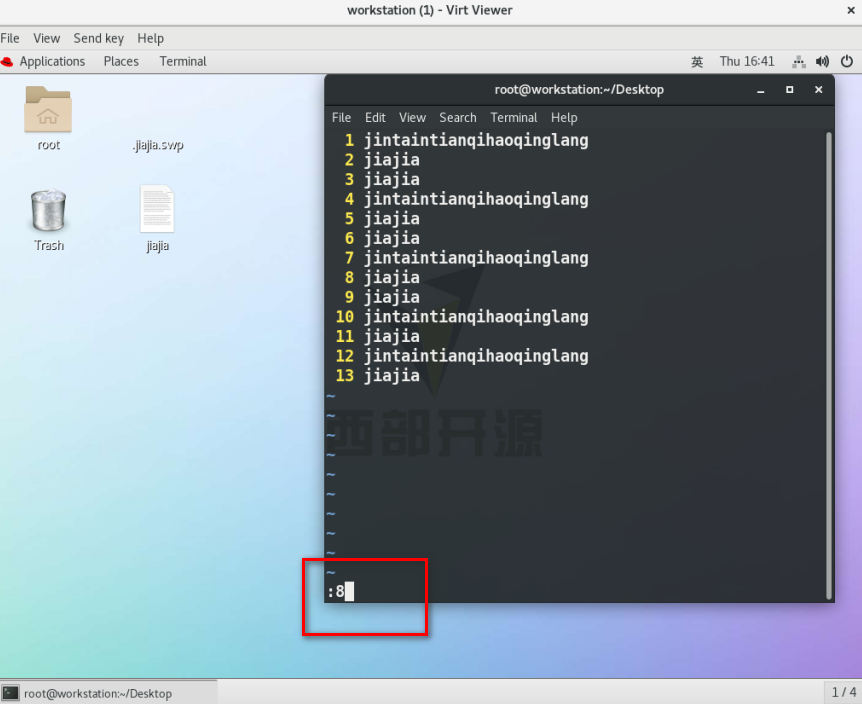This screenshot has width=862, height=704.
Task: Open the terminal window File menu
Action: (341, 118)
